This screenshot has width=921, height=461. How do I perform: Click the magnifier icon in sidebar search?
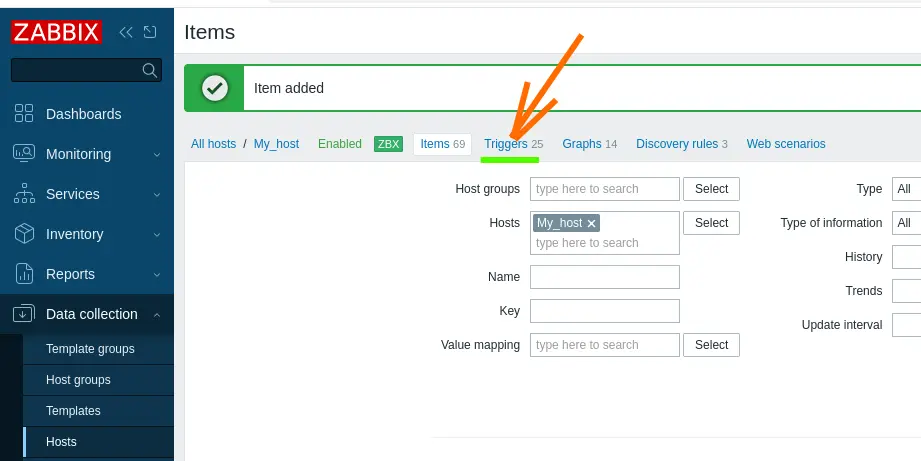pyautogui.click(x=149, y=70)
